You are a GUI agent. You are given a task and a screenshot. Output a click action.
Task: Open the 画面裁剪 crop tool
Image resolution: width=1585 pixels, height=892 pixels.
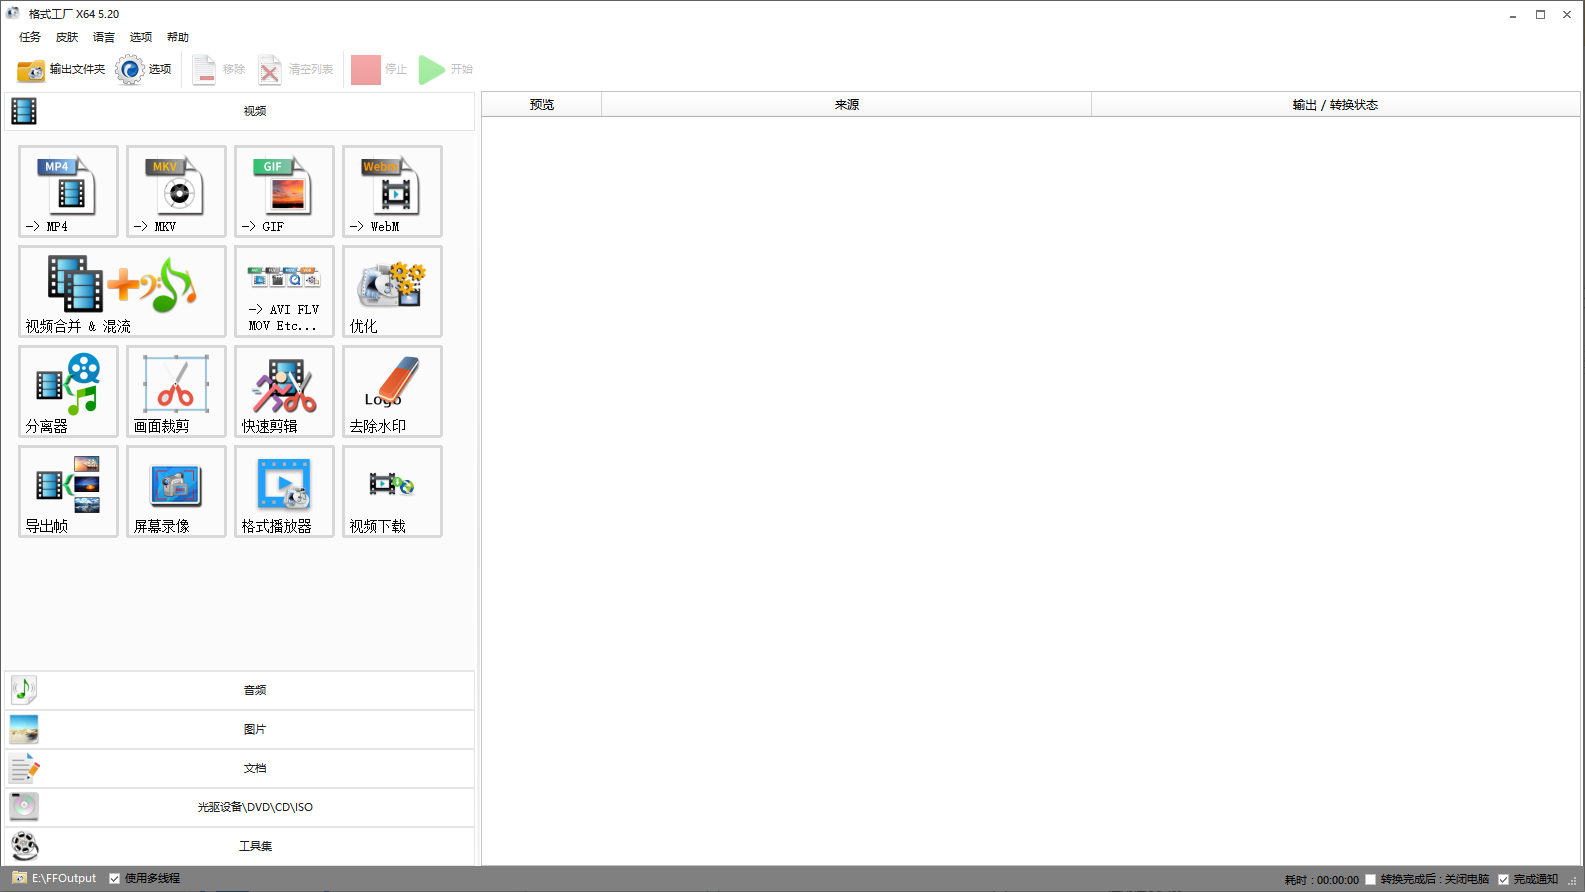point(176,391)
